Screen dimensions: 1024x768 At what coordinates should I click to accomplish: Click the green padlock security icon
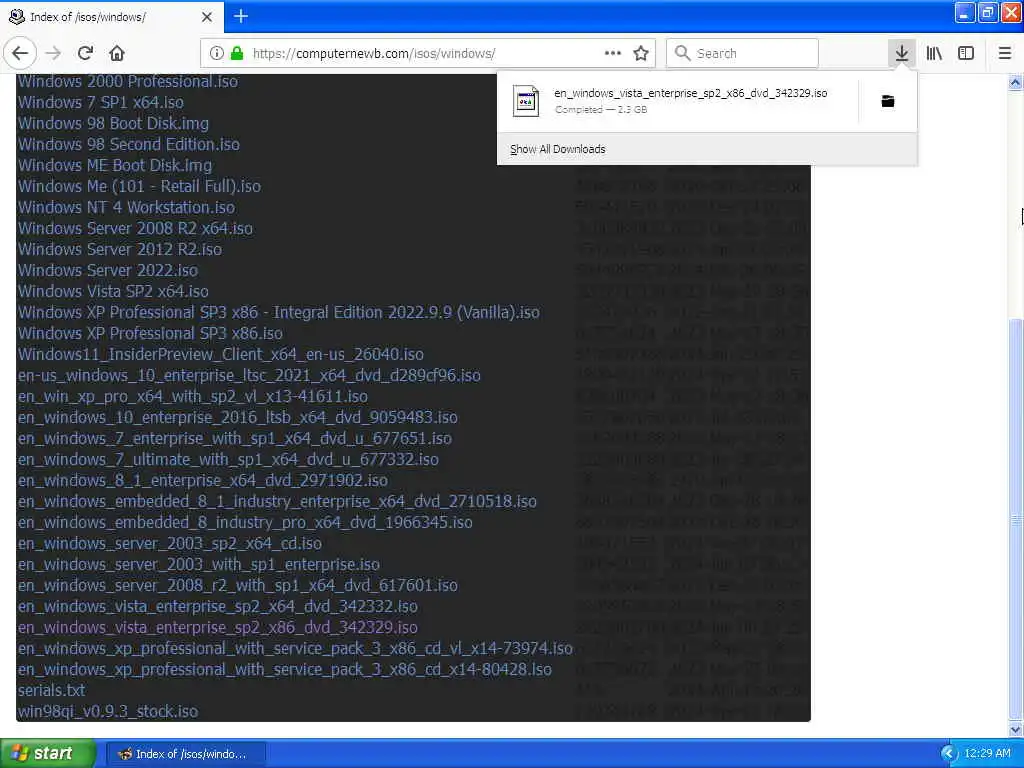[238, 53]
